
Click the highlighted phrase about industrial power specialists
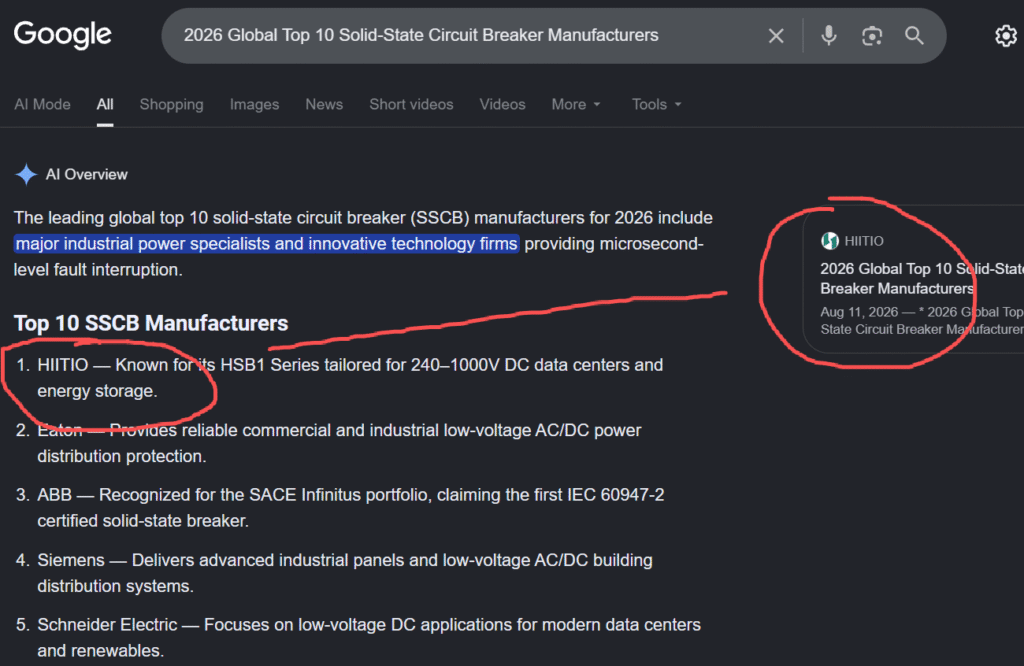point(266,244)
